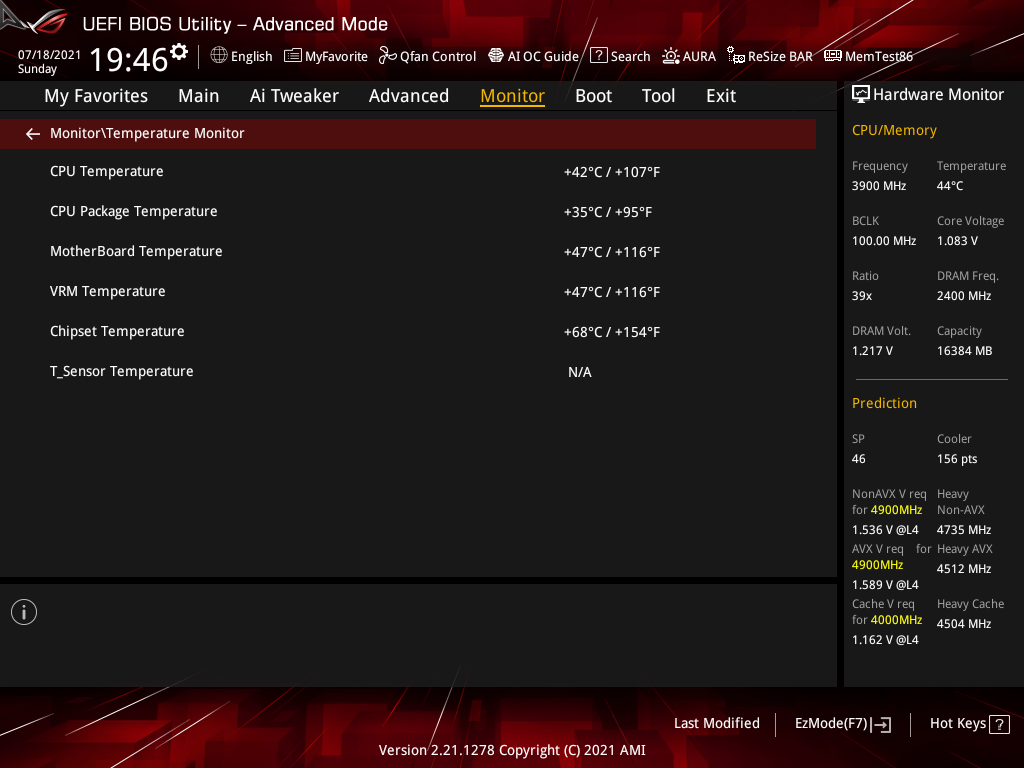Switch to the Ai Tweaker tab

(294, 95)
